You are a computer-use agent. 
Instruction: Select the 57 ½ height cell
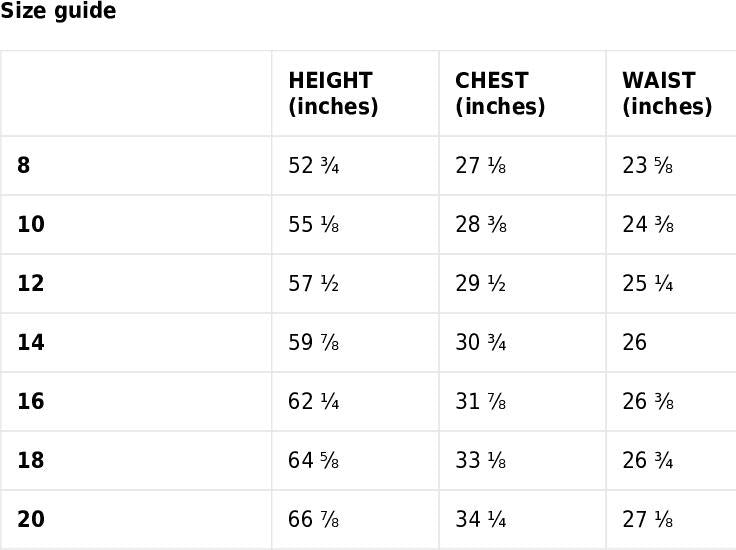click(314, 284)
